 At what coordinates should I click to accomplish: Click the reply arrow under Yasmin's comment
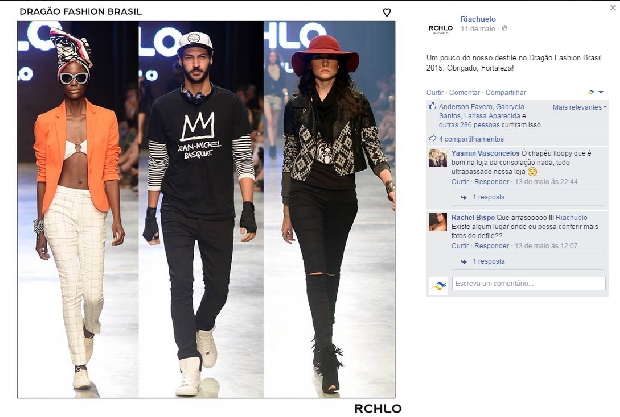tap(463, 197)
